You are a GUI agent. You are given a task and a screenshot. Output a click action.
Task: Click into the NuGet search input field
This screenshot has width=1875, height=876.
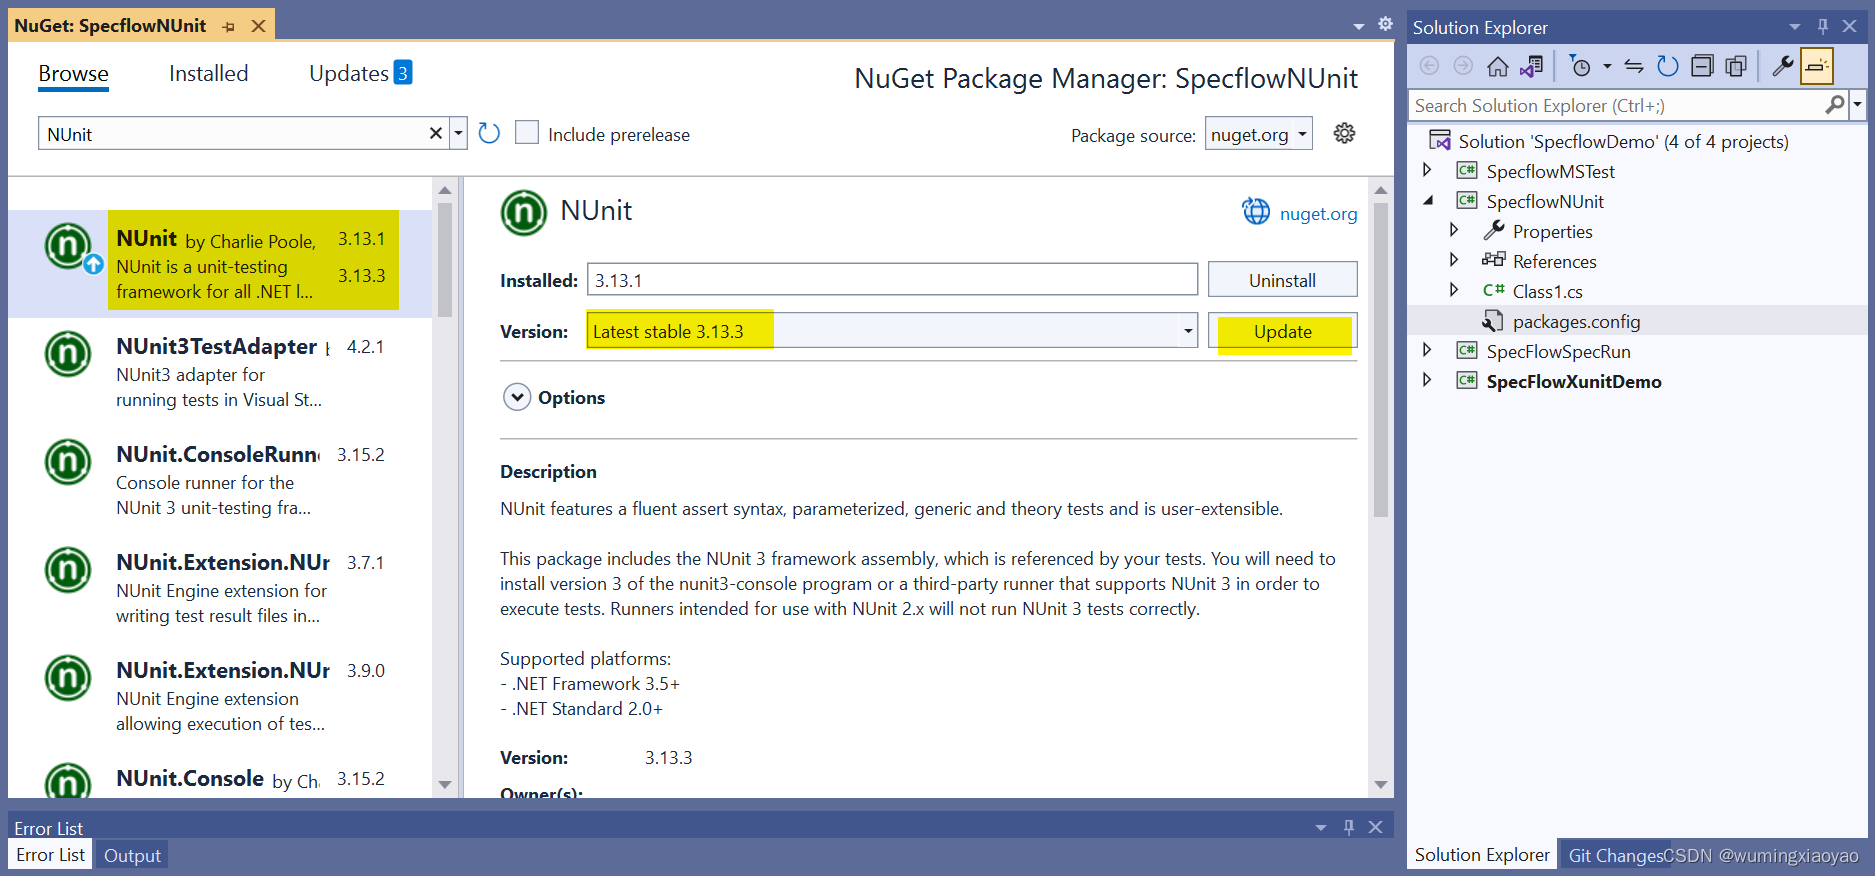click(x=235, y=134)
